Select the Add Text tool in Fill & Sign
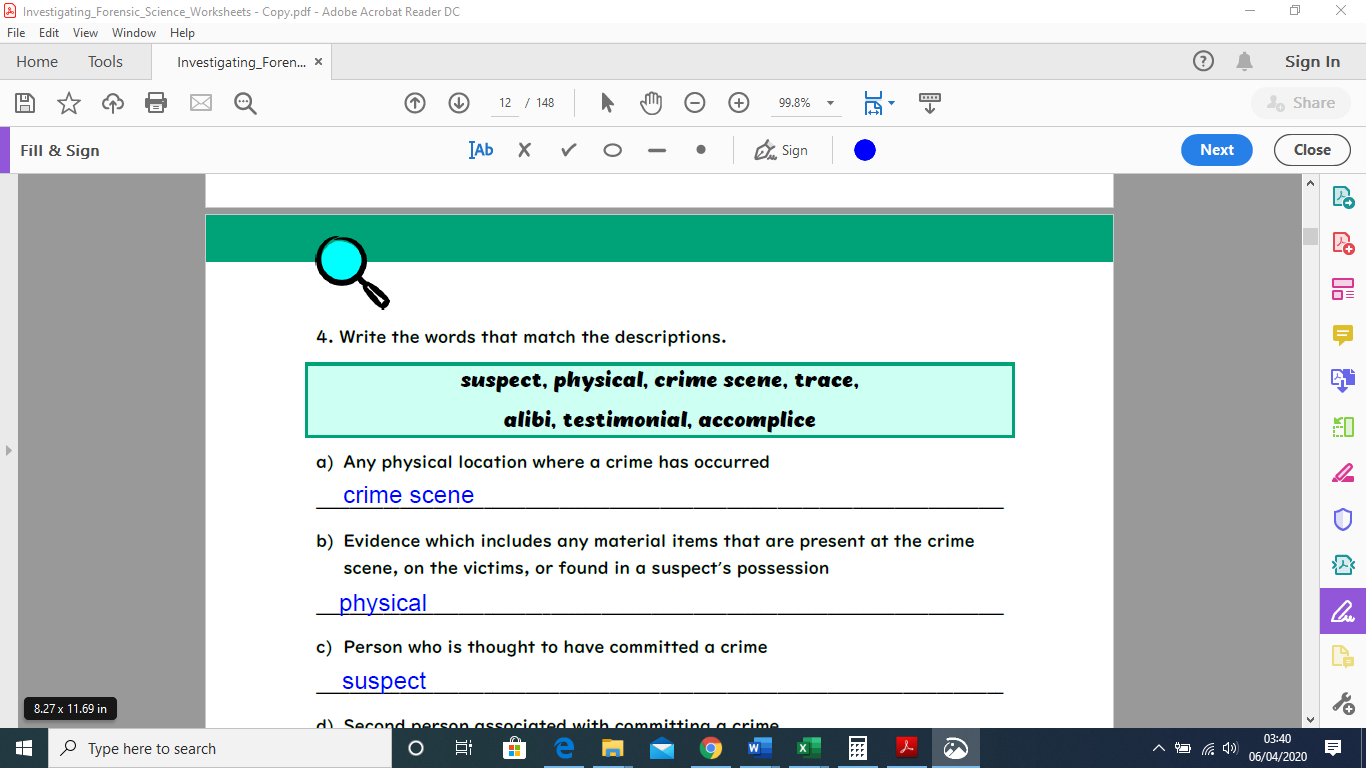The width and height of the screenshot is (1366, 768). point(480,150)
